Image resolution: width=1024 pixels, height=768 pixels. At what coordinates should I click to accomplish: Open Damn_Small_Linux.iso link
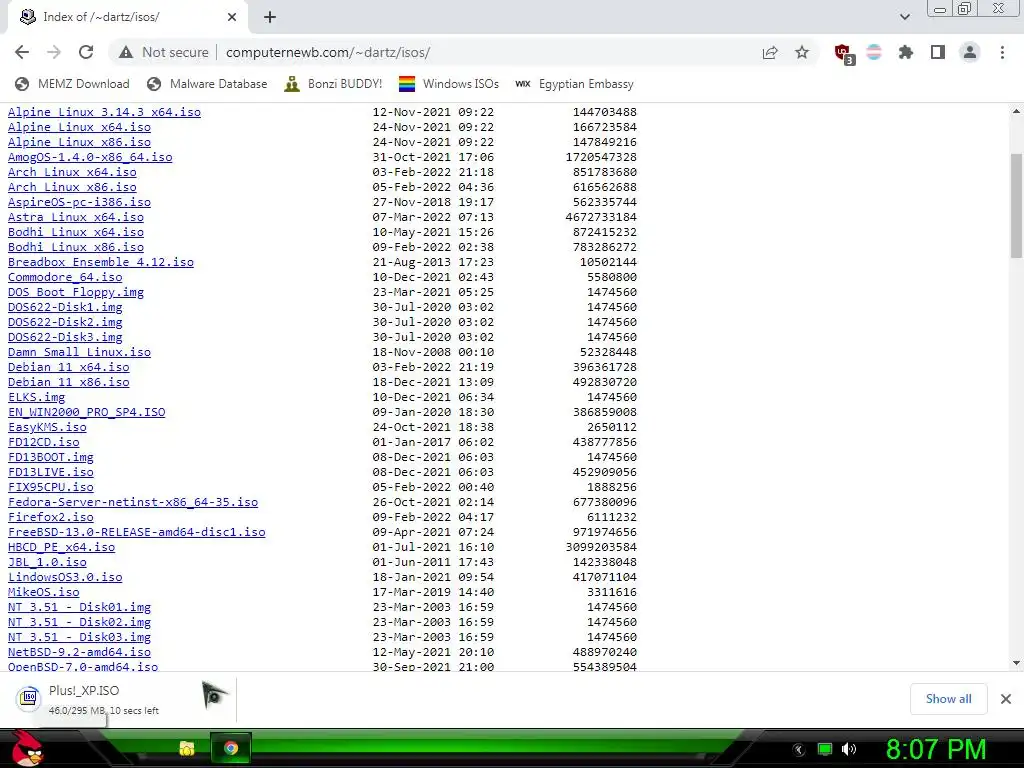[79, 352]
